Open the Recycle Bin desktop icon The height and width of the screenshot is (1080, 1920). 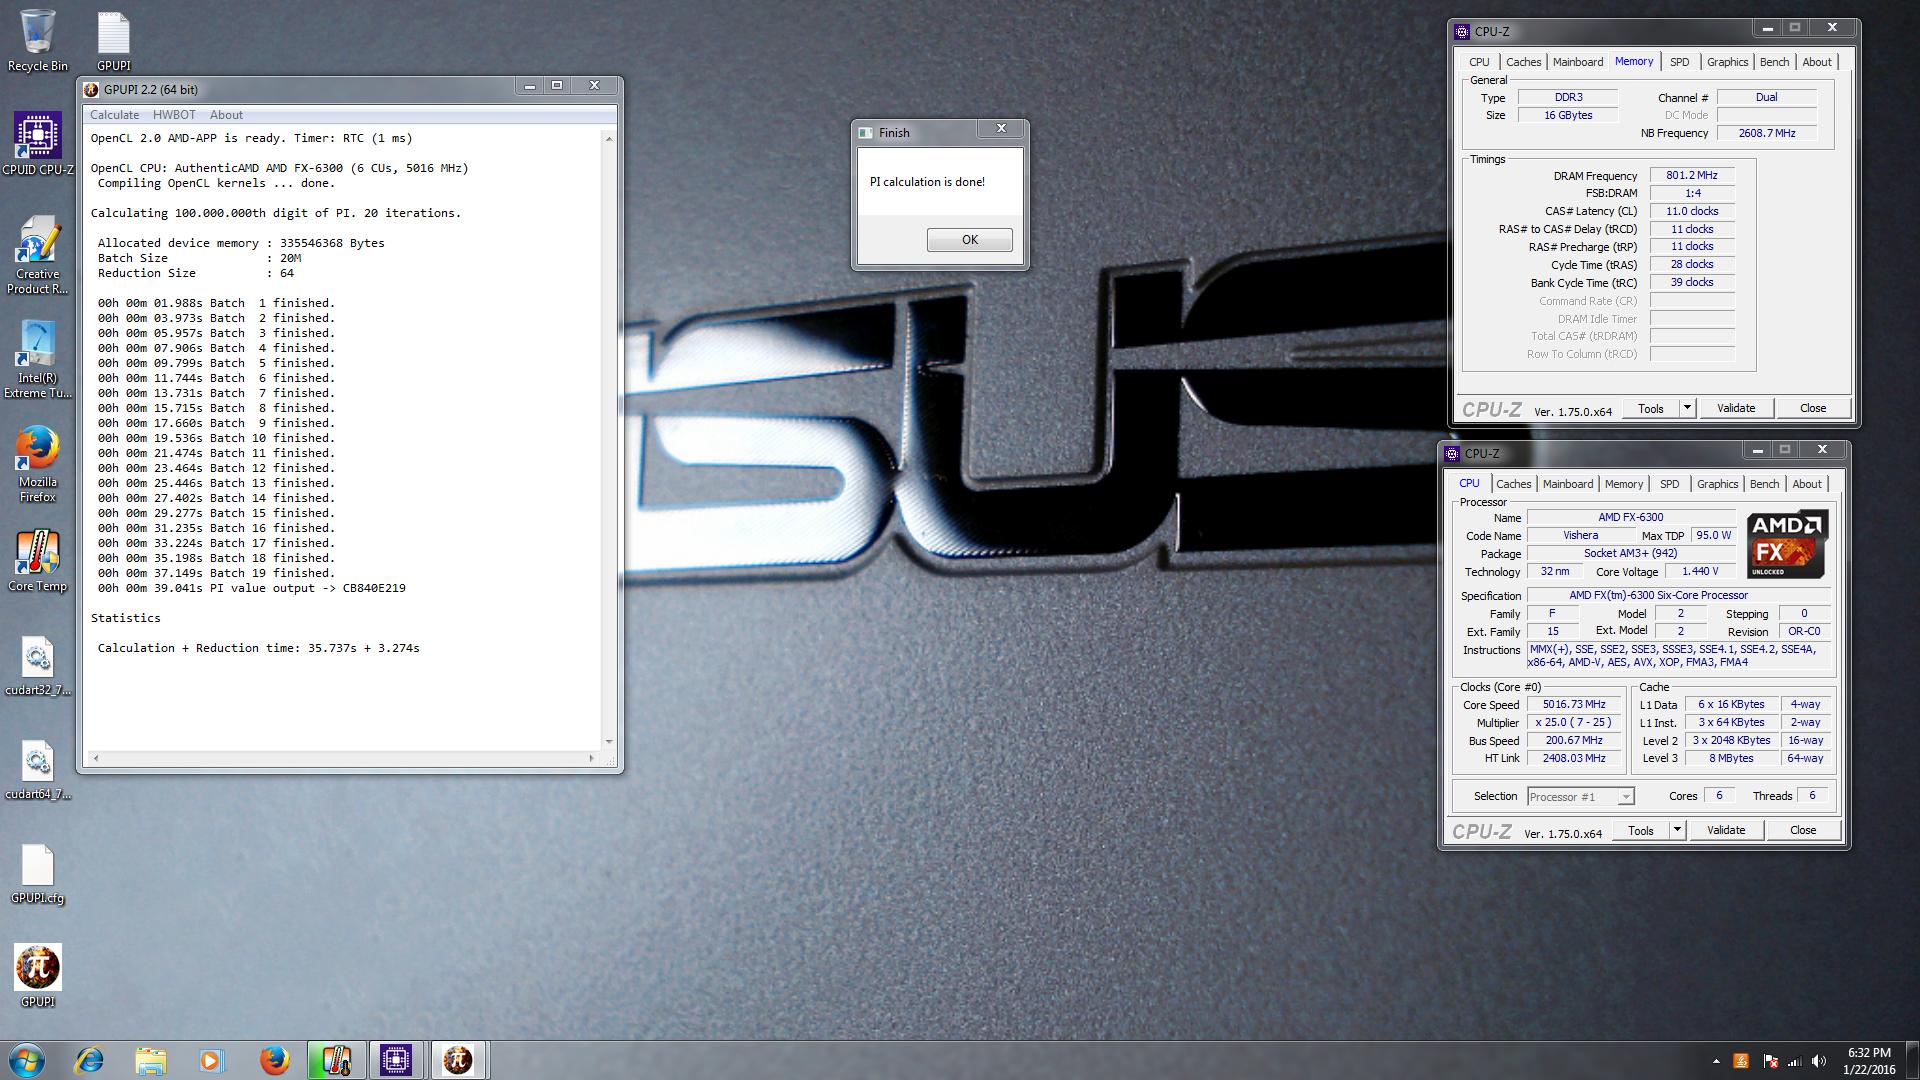click(x=38, y=40)
